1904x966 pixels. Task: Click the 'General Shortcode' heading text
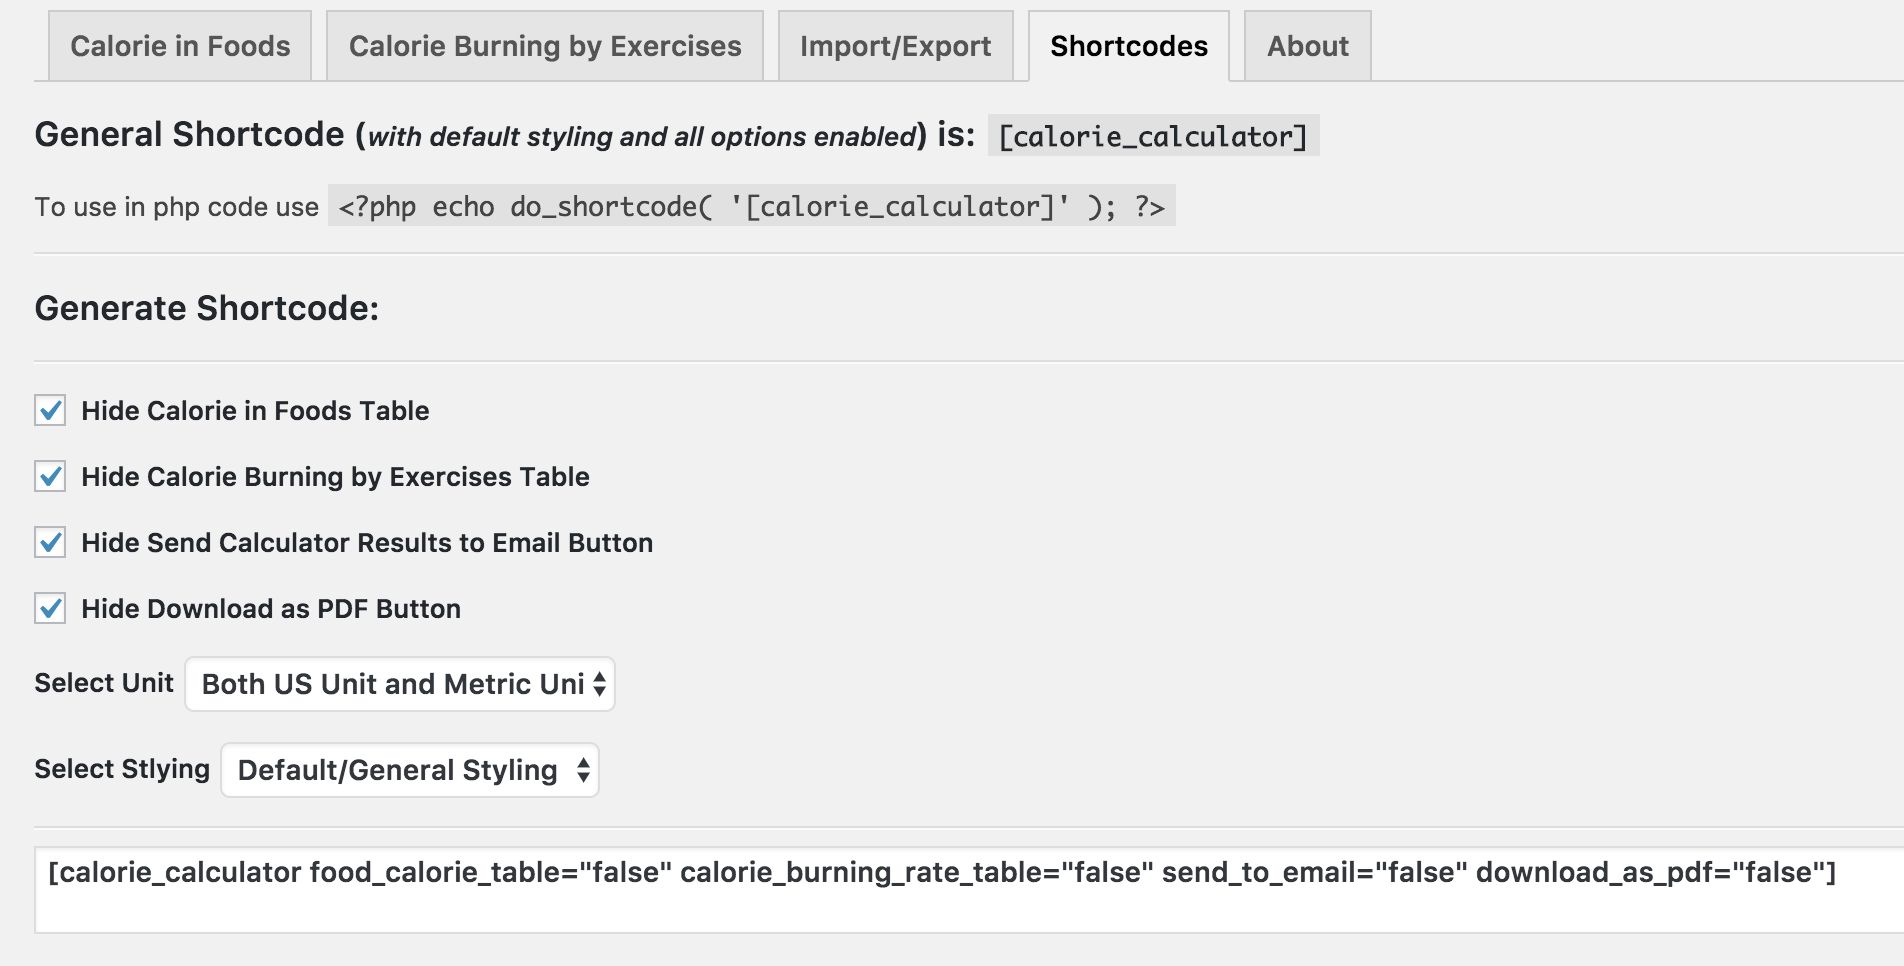pyautogui.click(x=190, y=134)
